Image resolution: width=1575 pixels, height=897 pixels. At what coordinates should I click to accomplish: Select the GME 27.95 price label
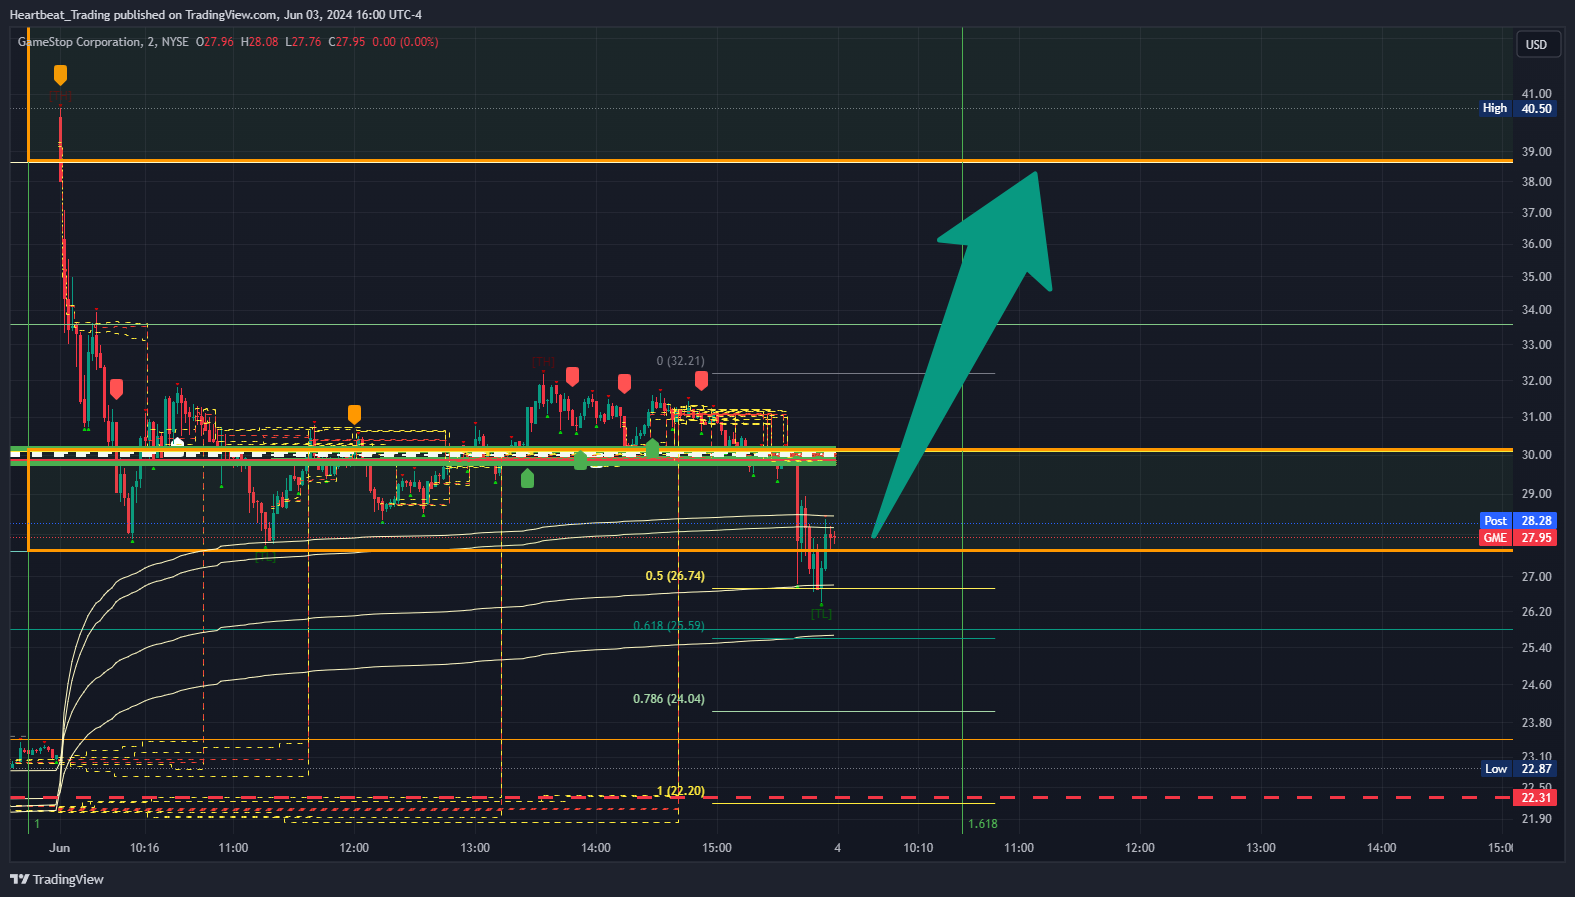tap(1518, 538)
